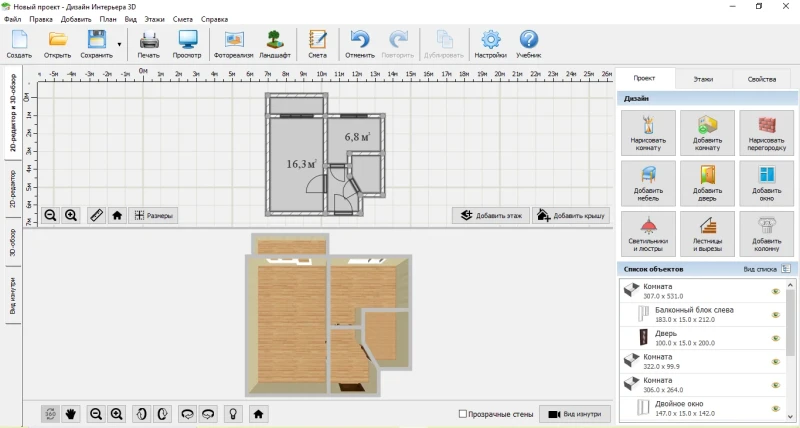Rotate 3D model clockwise
Image resolution: width=800 pixels, height=428 pixels.
point(208,414)
